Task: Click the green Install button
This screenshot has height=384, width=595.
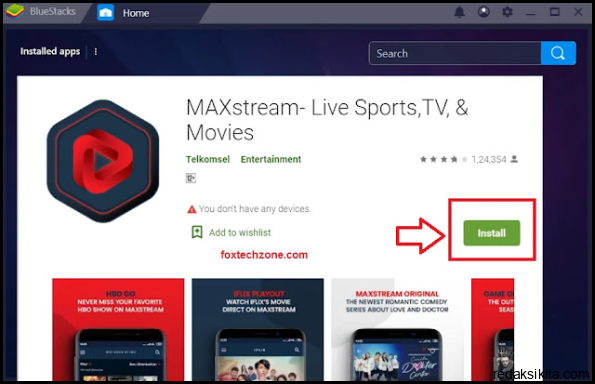Action: click(x=491, y=233)
